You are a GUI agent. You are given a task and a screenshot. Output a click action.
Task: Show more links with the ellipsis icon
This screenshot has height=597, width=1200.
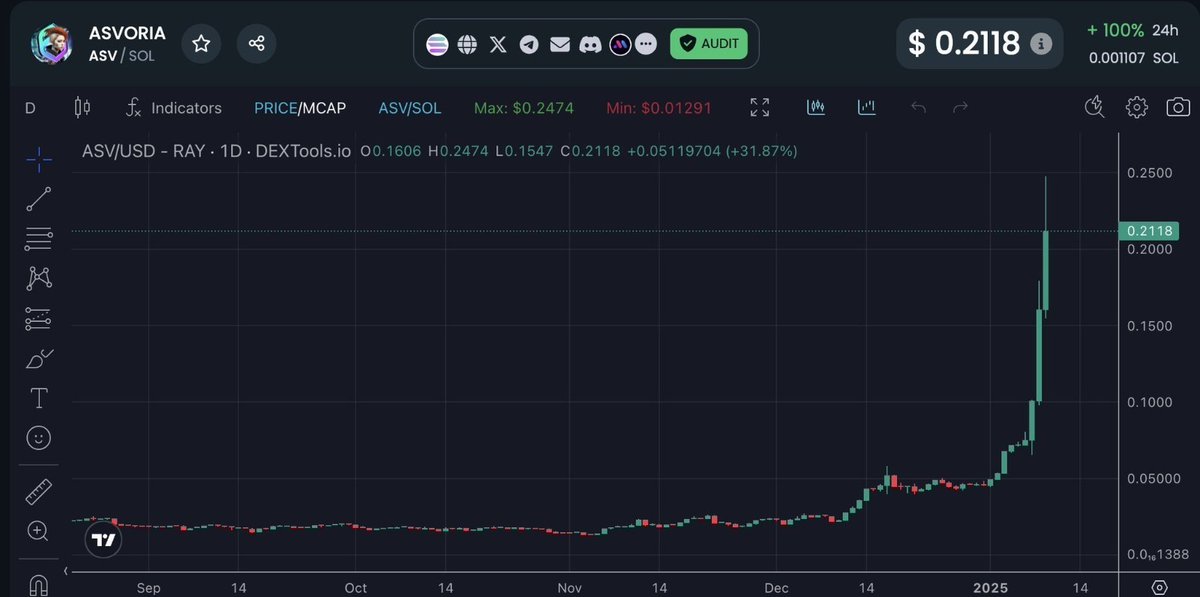tap(645, 44)
